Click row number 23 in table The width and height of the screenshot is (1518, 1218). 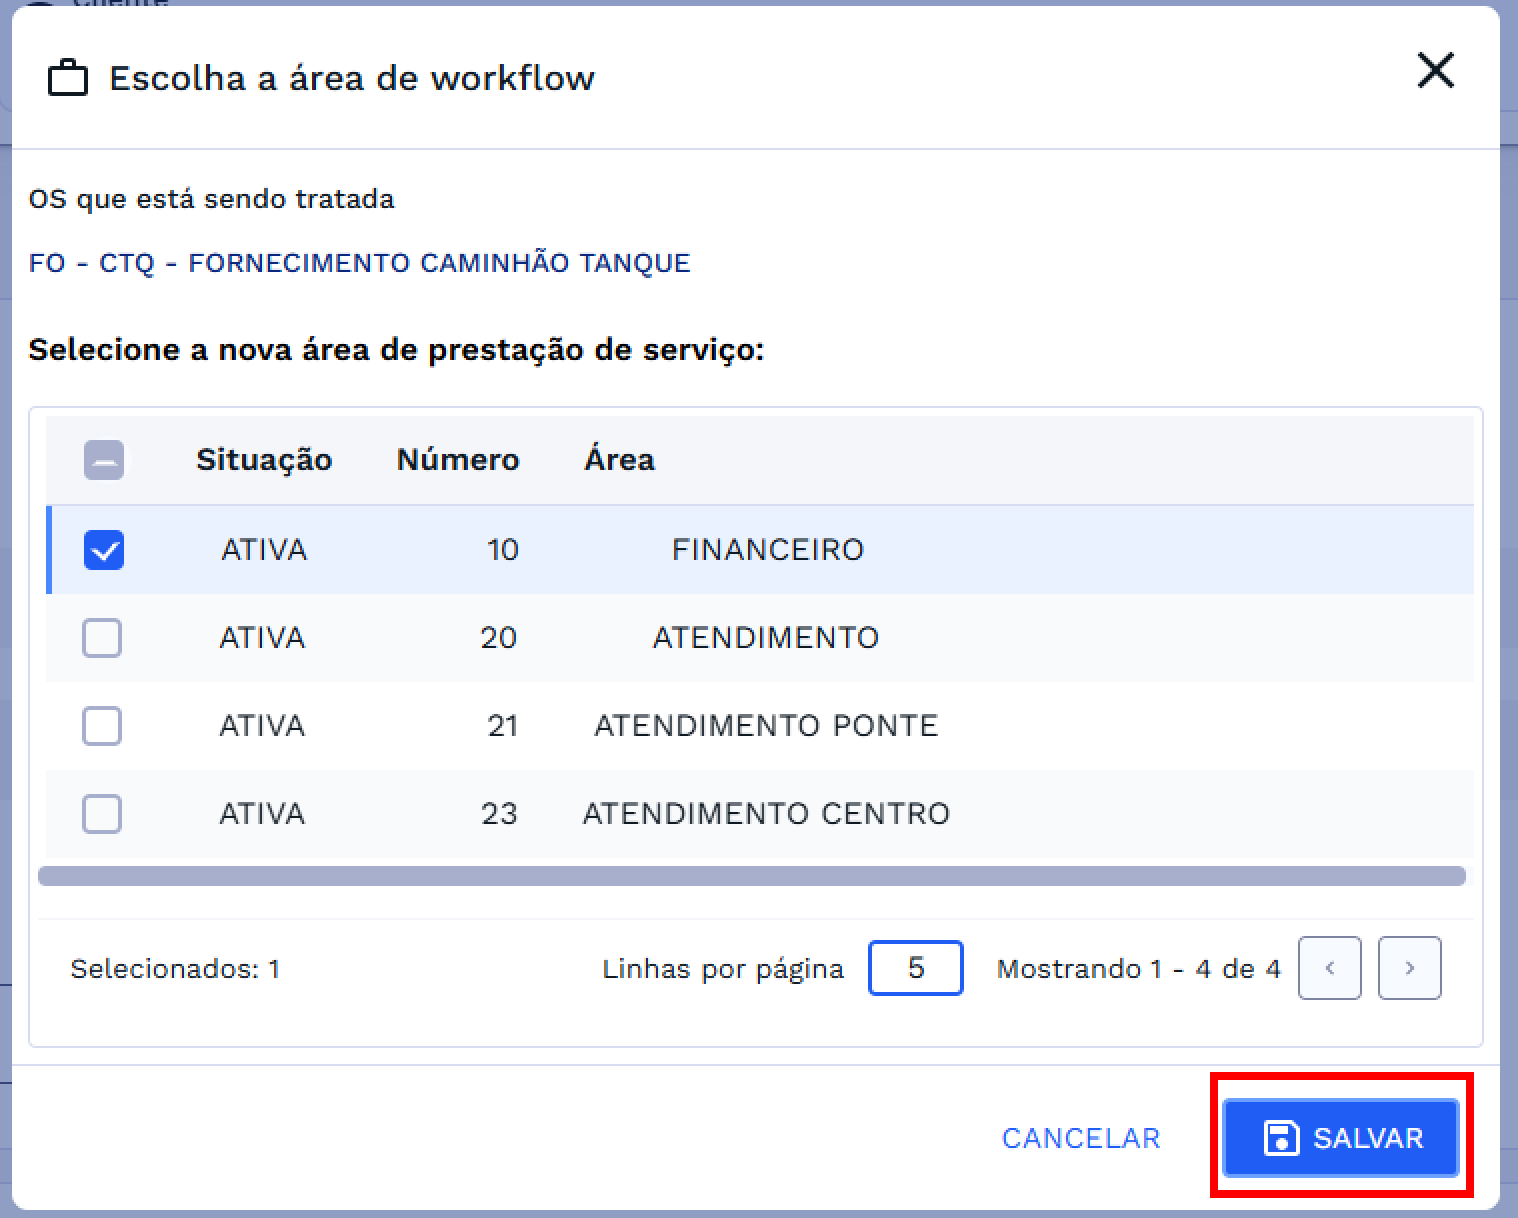click(x=499, y=814)
